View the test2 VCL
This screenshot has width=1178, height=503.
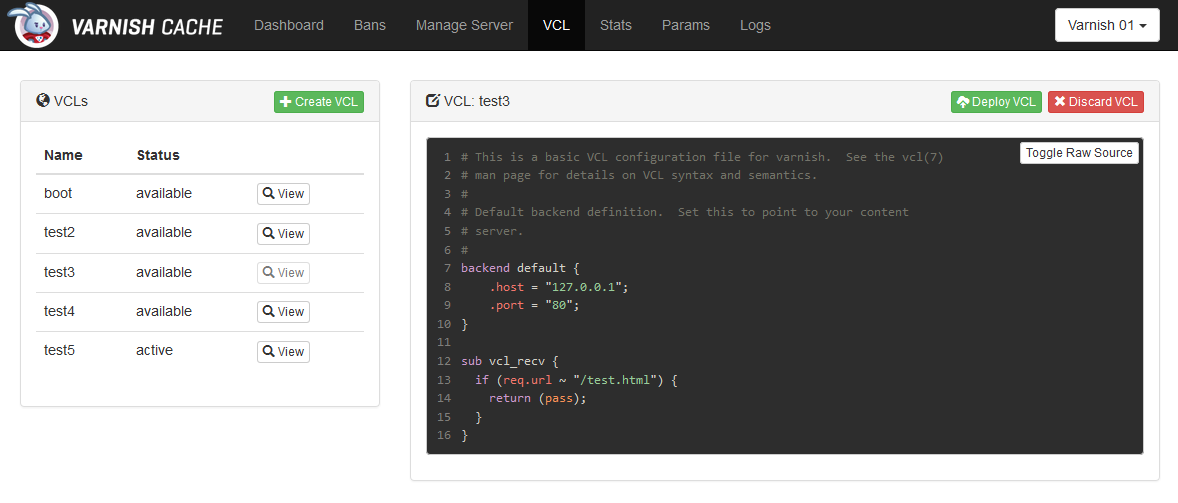tap(283, 233)
